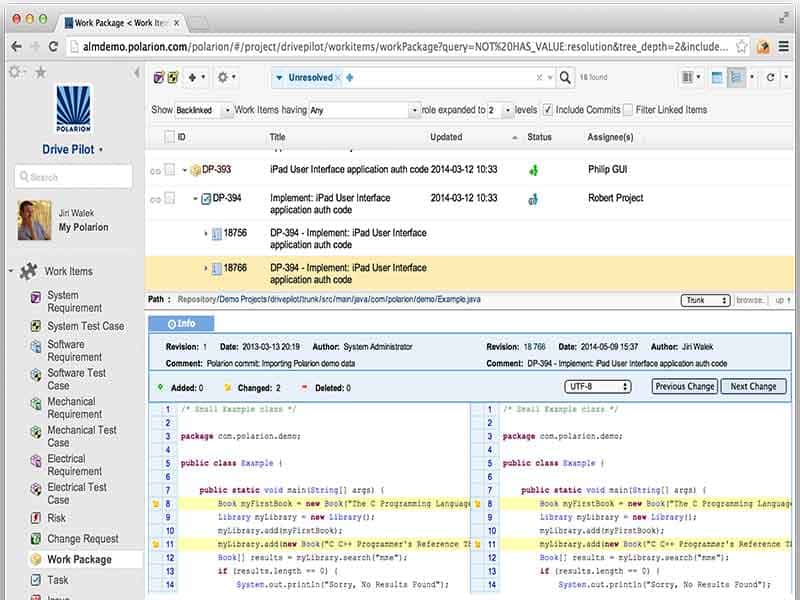Uncheck the Include Commits checkbox
The image size is (800, 600).
click(x=548, y=110)
